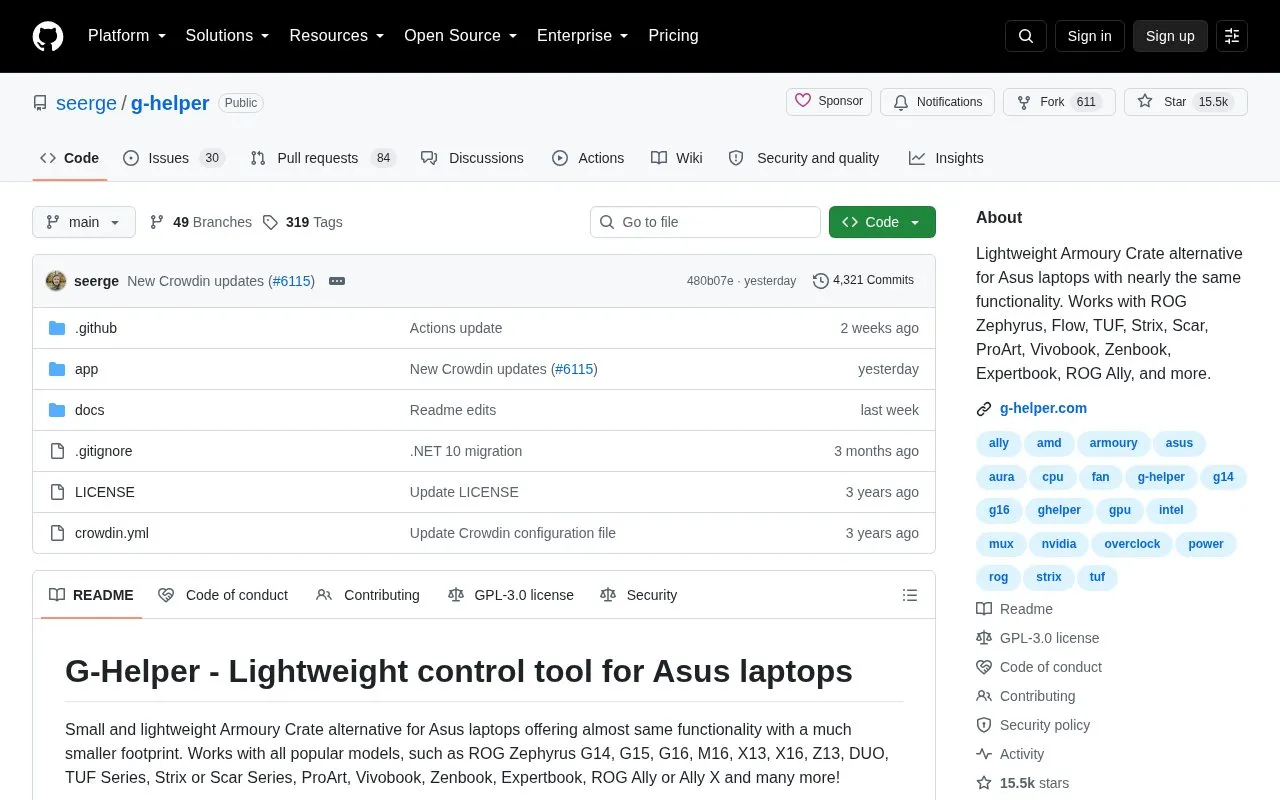Select the overclock topic tag
This screenshot has width=1280, height=800.
point(1132,544)
